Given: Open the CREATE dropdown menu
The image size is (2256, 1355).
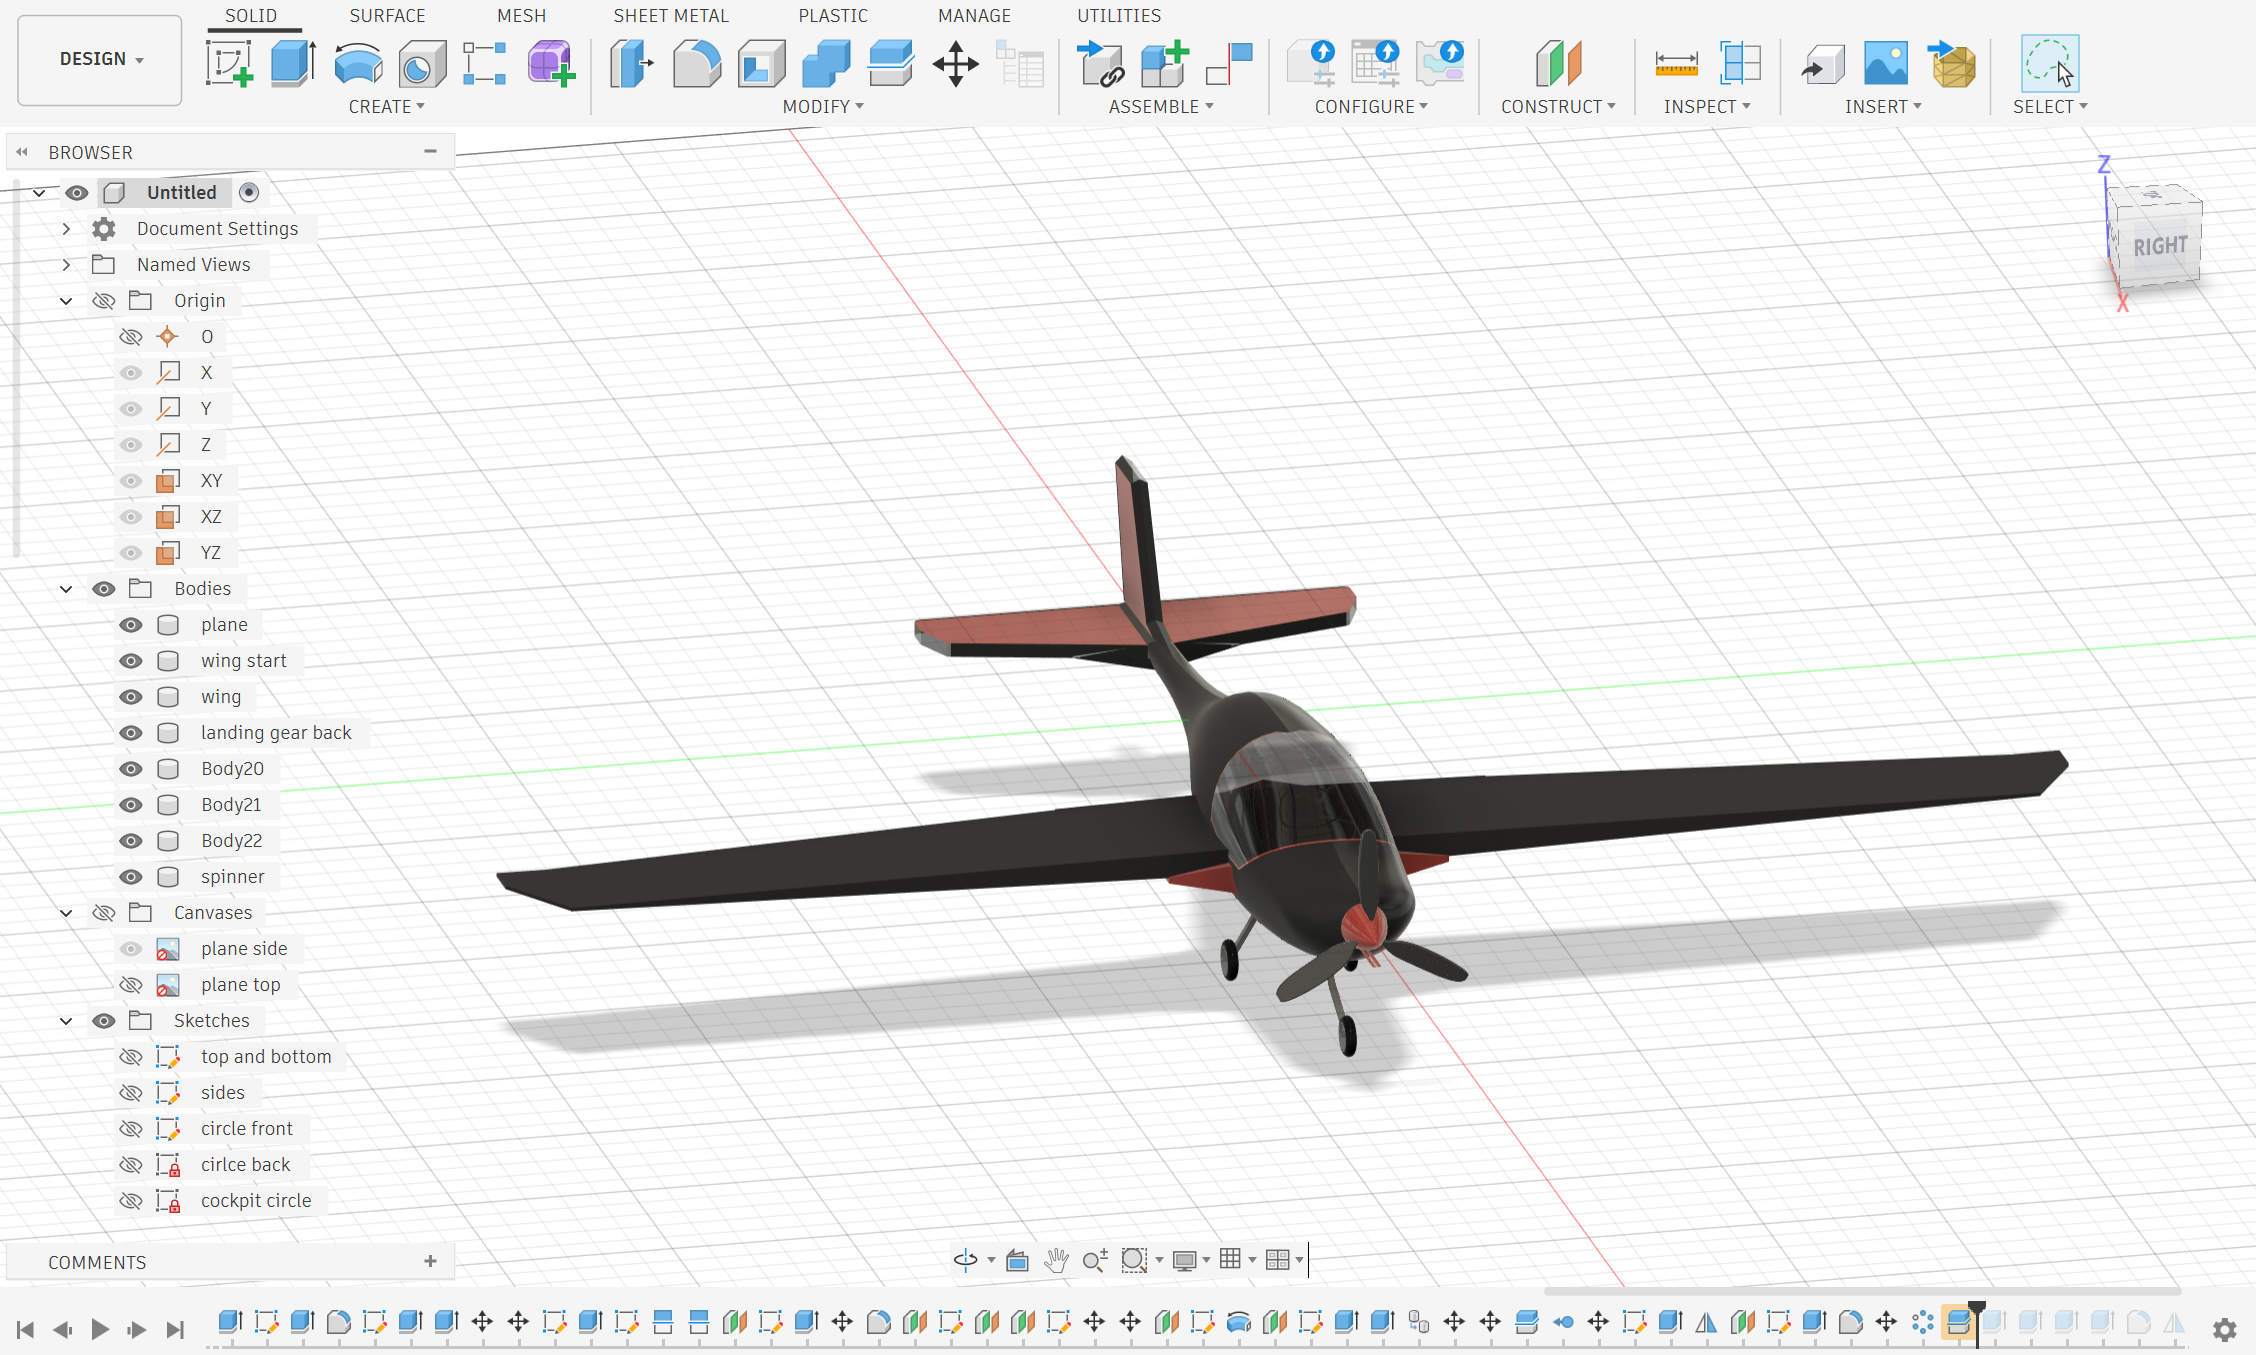Looking at the screenshot, I should pyautogui.click(x=387, y=107).
